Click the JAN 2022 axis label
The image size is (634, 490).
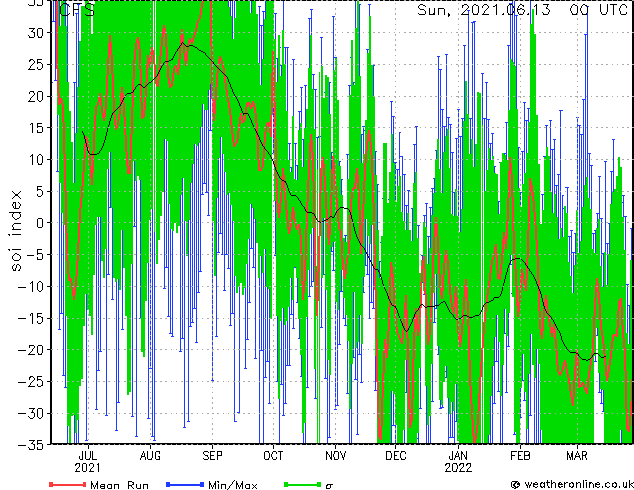(458, 462)
